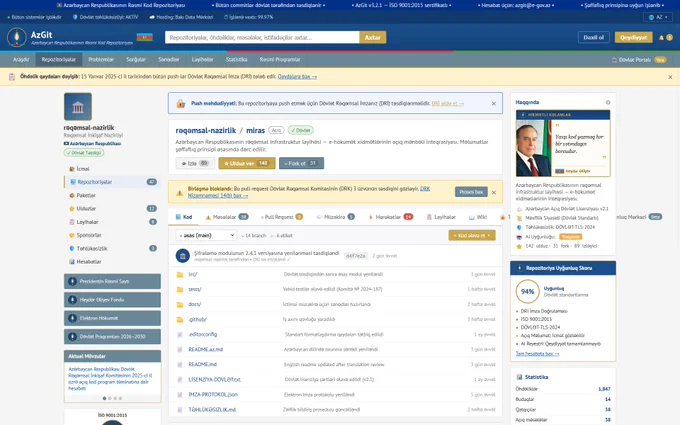Click the src/ folder icon
The width and height of the screenshot is (680, 425).
click(x=180, y=275)
